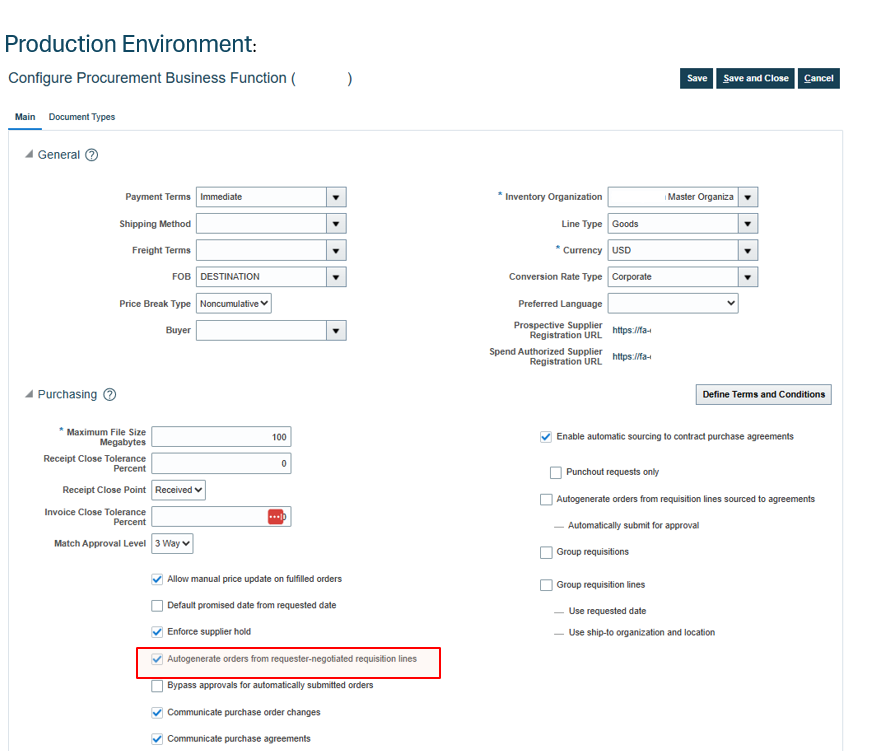
Task: Click Invoice Close Tolerance Percent field
Action: [221, 517]
